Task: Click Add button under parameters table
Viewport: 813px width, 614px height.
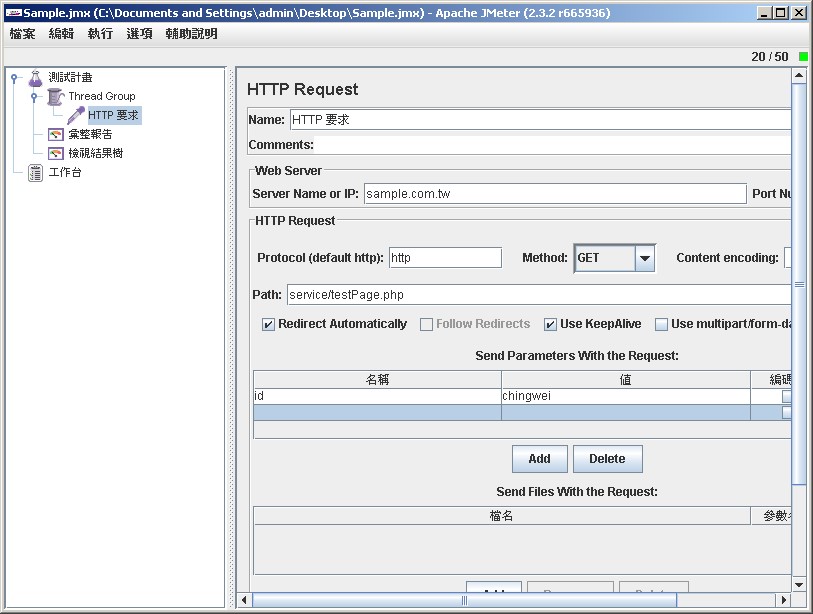Action: 539,459
